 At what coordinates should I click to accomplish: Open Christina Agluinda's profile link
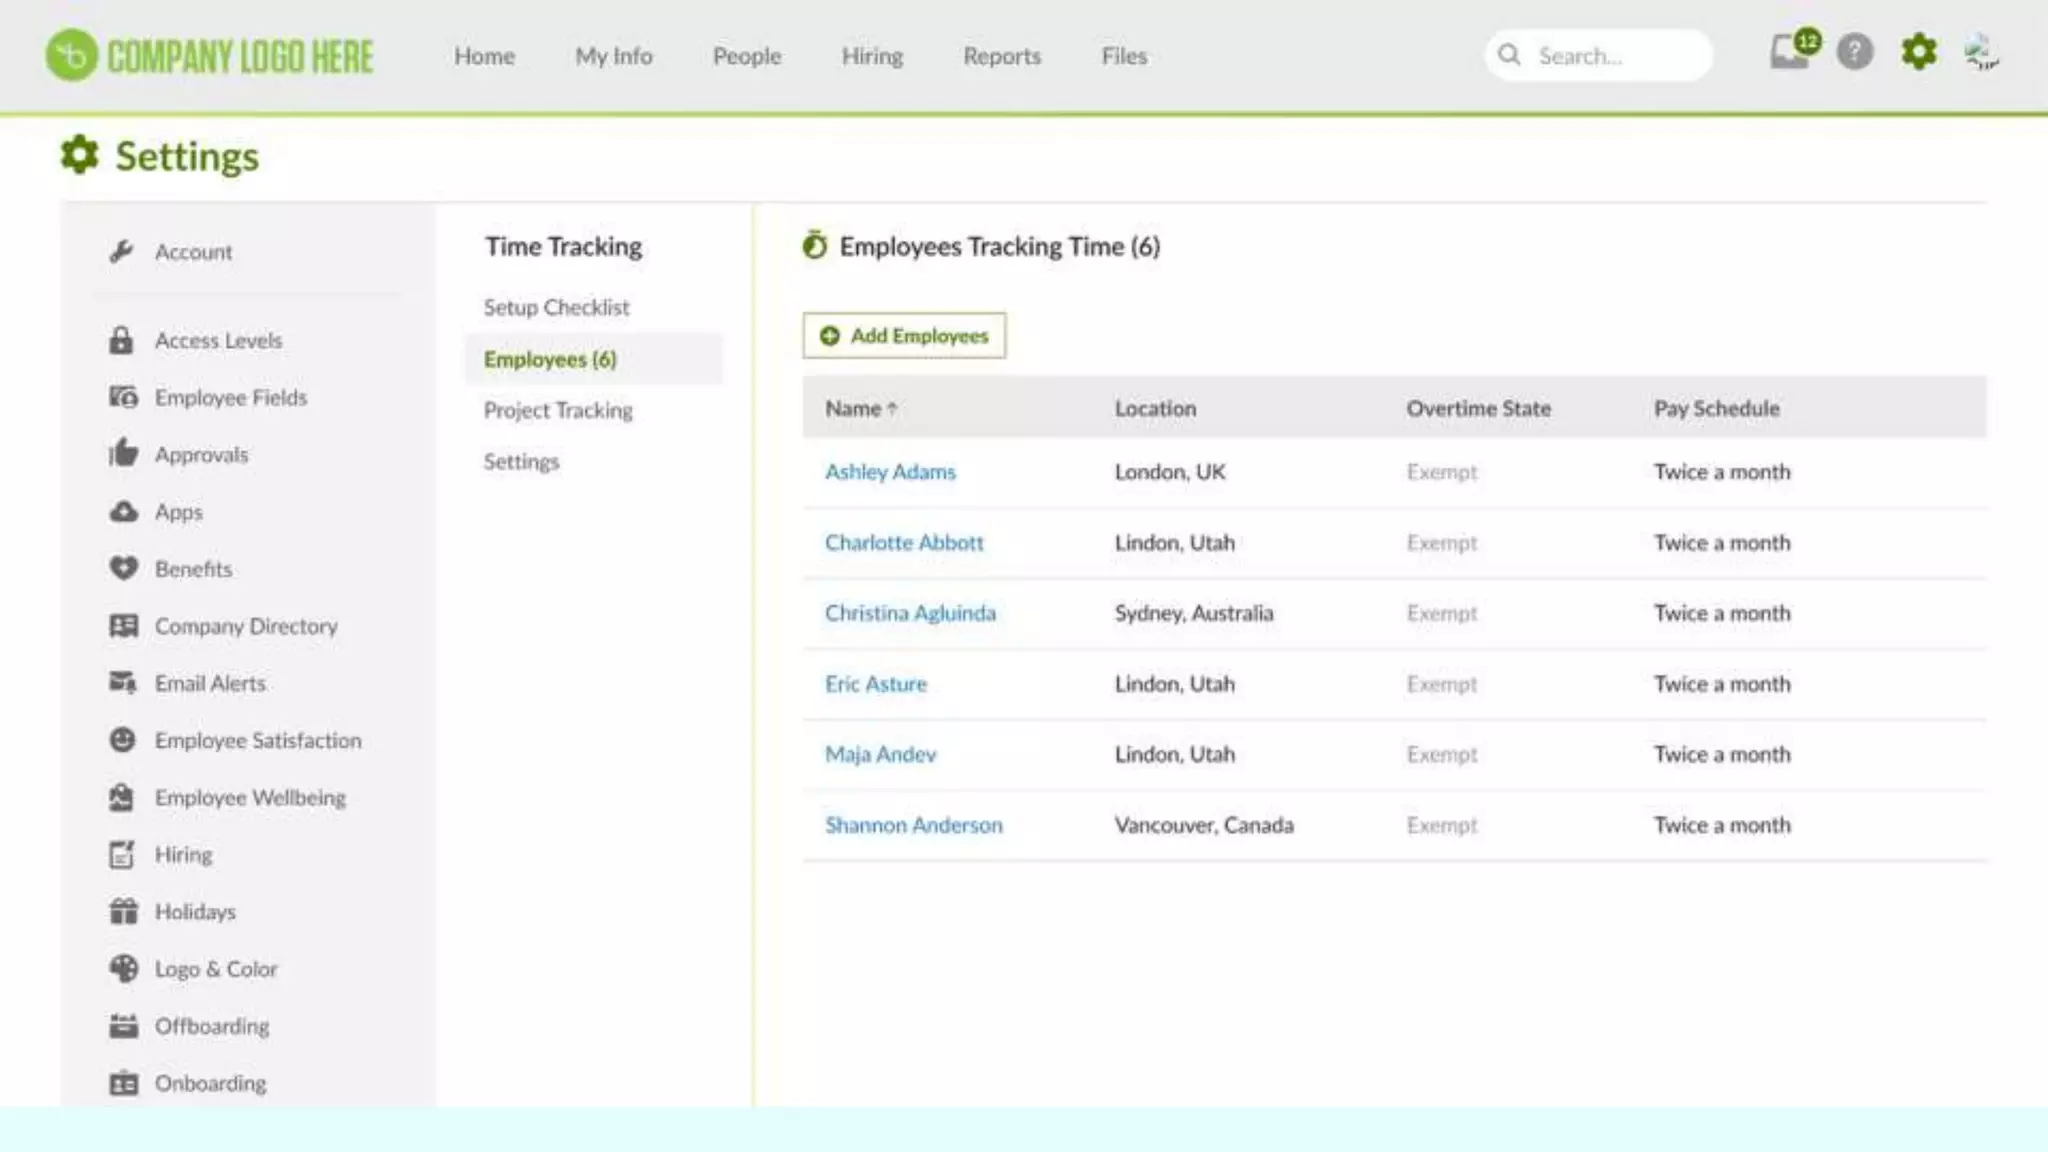[x=910, y=613]
